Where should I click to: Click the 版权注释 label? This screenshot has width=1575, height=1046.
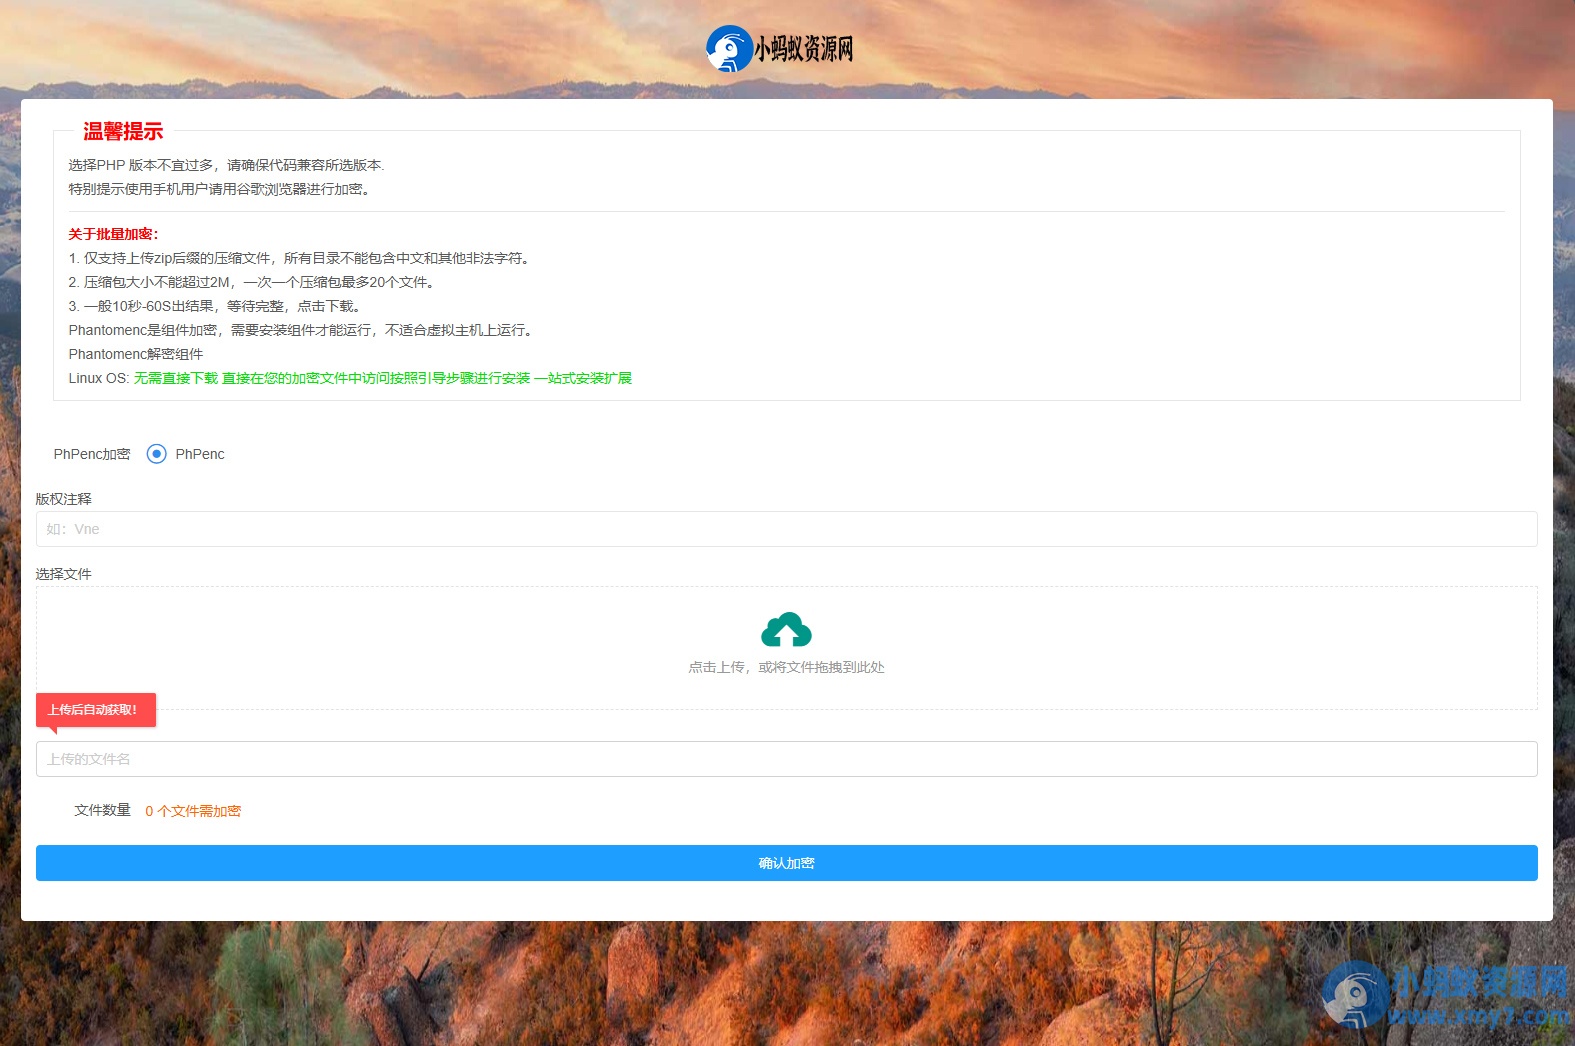(x=63, y=499)
